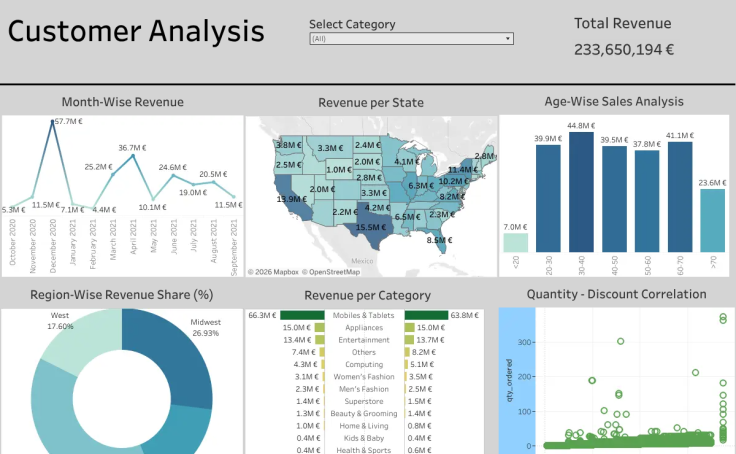This screenshot has width=736, height=454.
Task: Click Montana's 3.3M € map label
Action: coord(330,148)
